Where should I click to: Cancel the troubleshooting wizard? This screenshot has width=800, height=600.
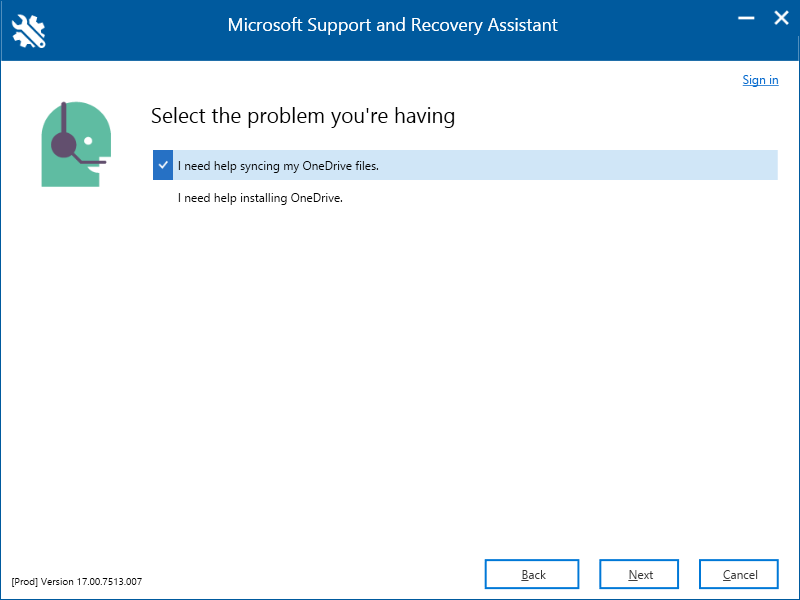[739, 574]
